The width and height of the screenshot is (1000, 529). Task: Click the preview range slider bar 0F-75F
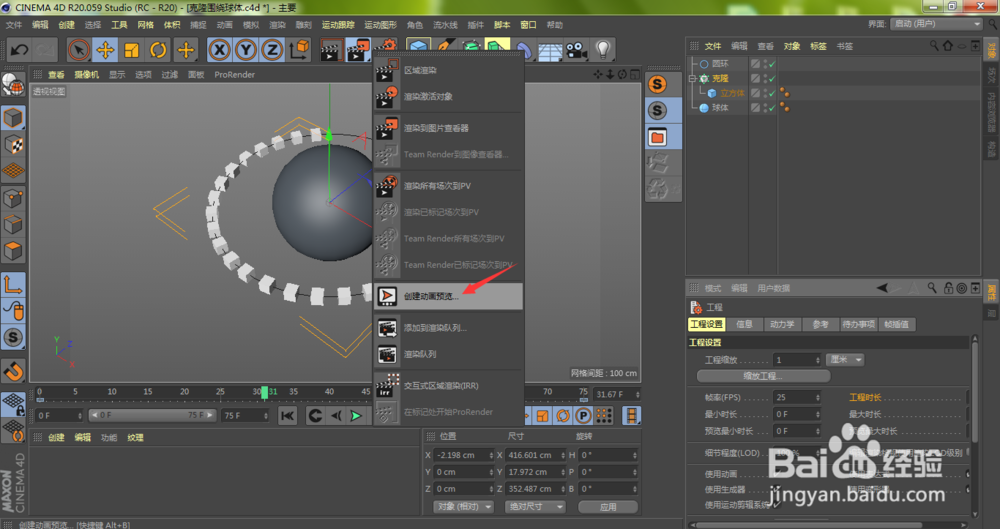pos(152,415)
